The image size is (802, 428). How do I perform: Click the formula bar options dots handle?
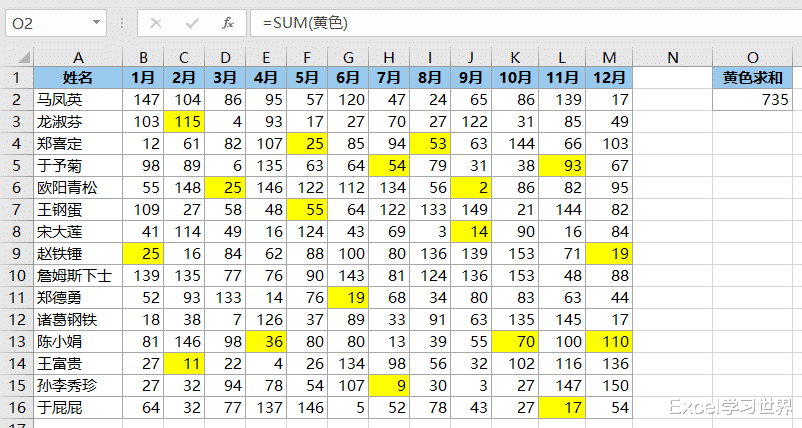click(x=122, y=23)
